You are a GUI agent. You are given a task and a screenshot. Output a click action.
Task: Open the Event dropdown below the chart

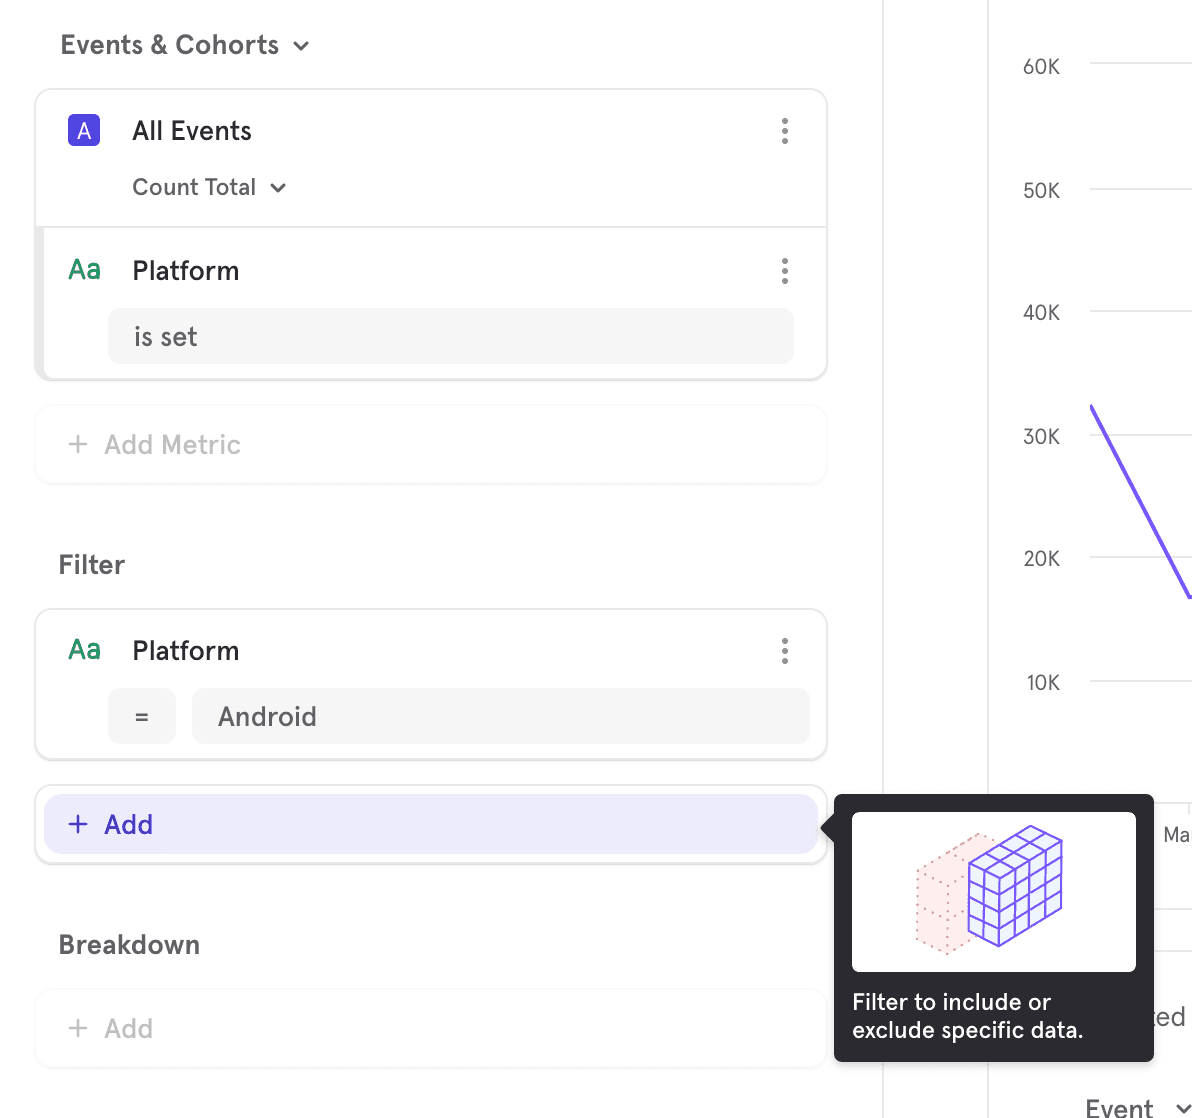pos(1138,1107)
